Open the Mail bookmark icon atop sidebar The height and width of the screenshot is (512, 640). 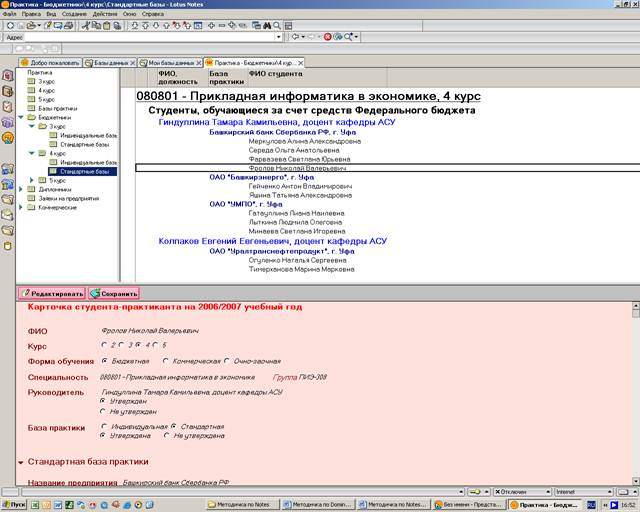pos(8,76)
